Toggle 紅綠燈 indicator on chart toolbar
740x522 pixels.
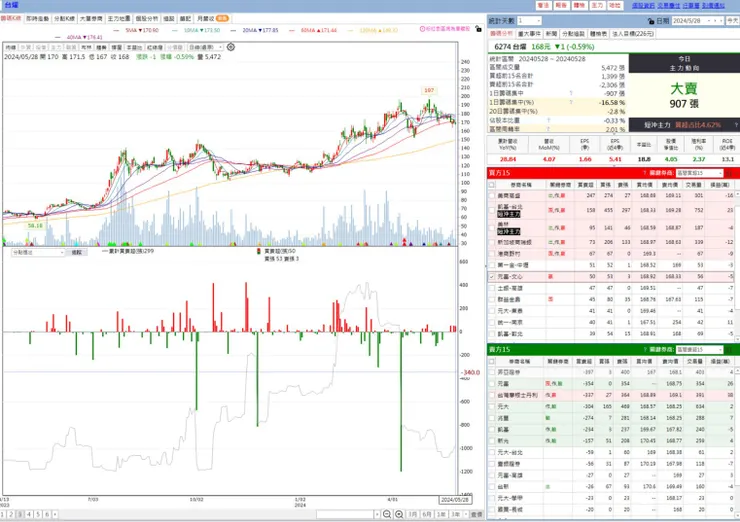click(x=155, y=47)
